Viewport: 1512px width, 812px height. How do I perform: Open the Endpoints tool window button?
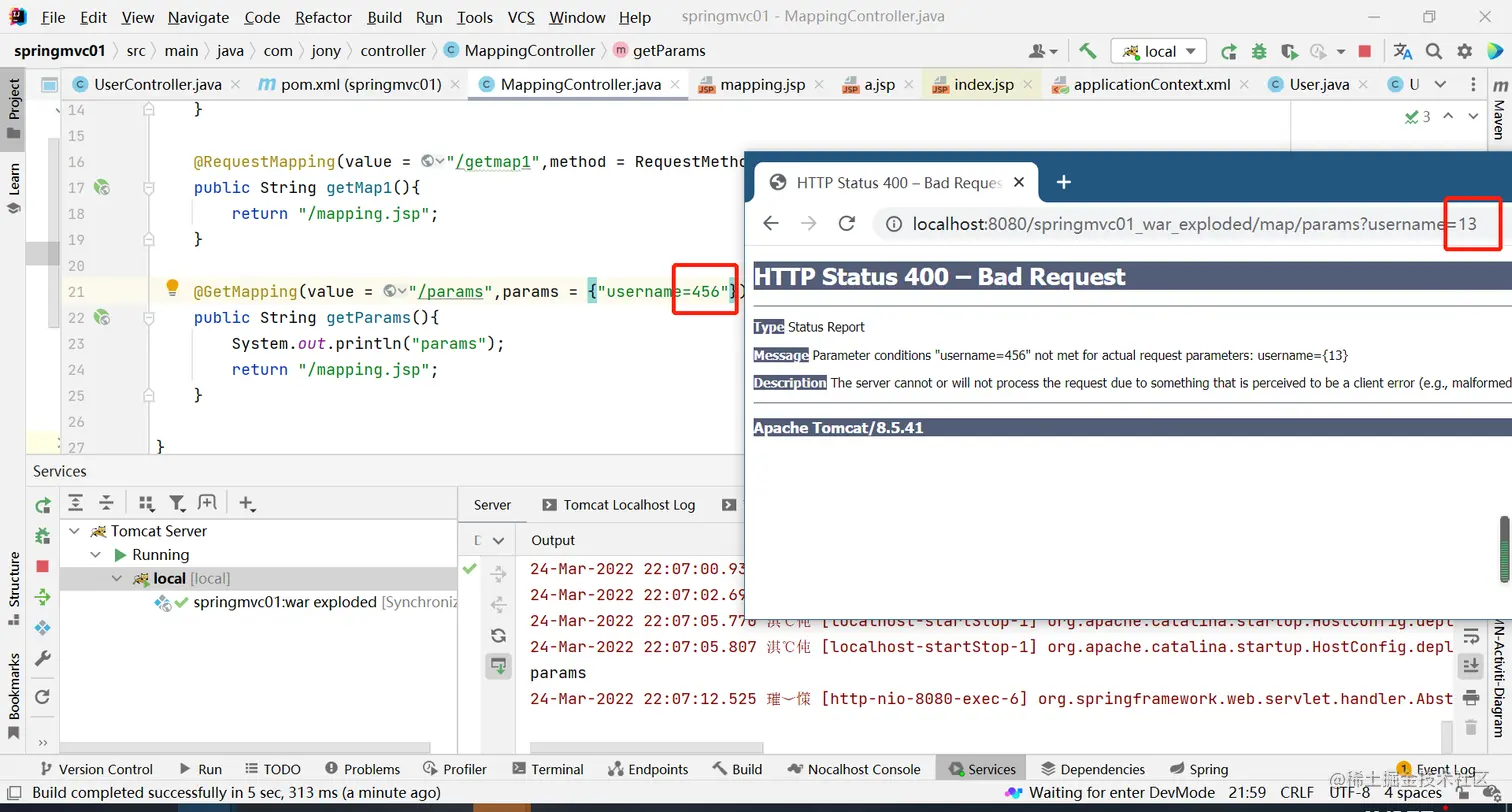(648, 769)
